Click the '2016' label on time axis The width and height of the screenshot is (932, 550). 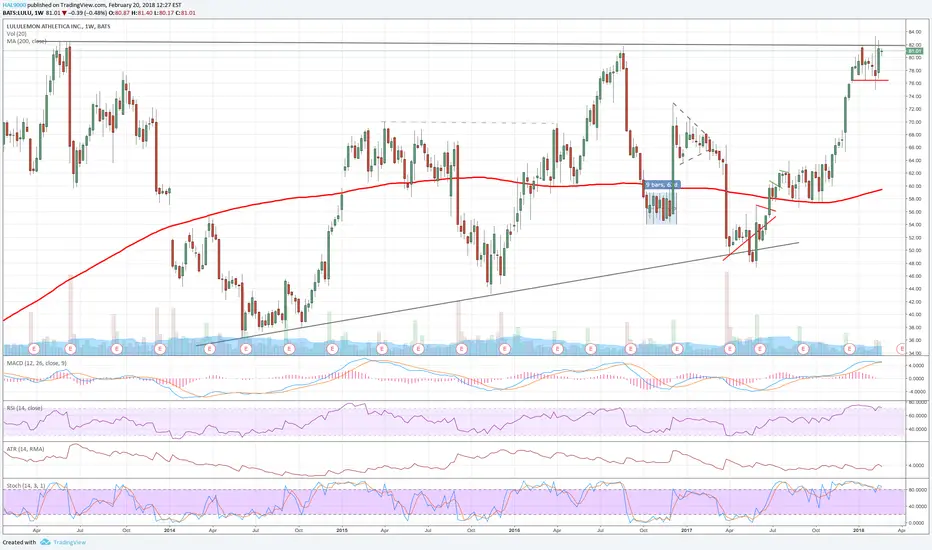click(x=514, y=530)
